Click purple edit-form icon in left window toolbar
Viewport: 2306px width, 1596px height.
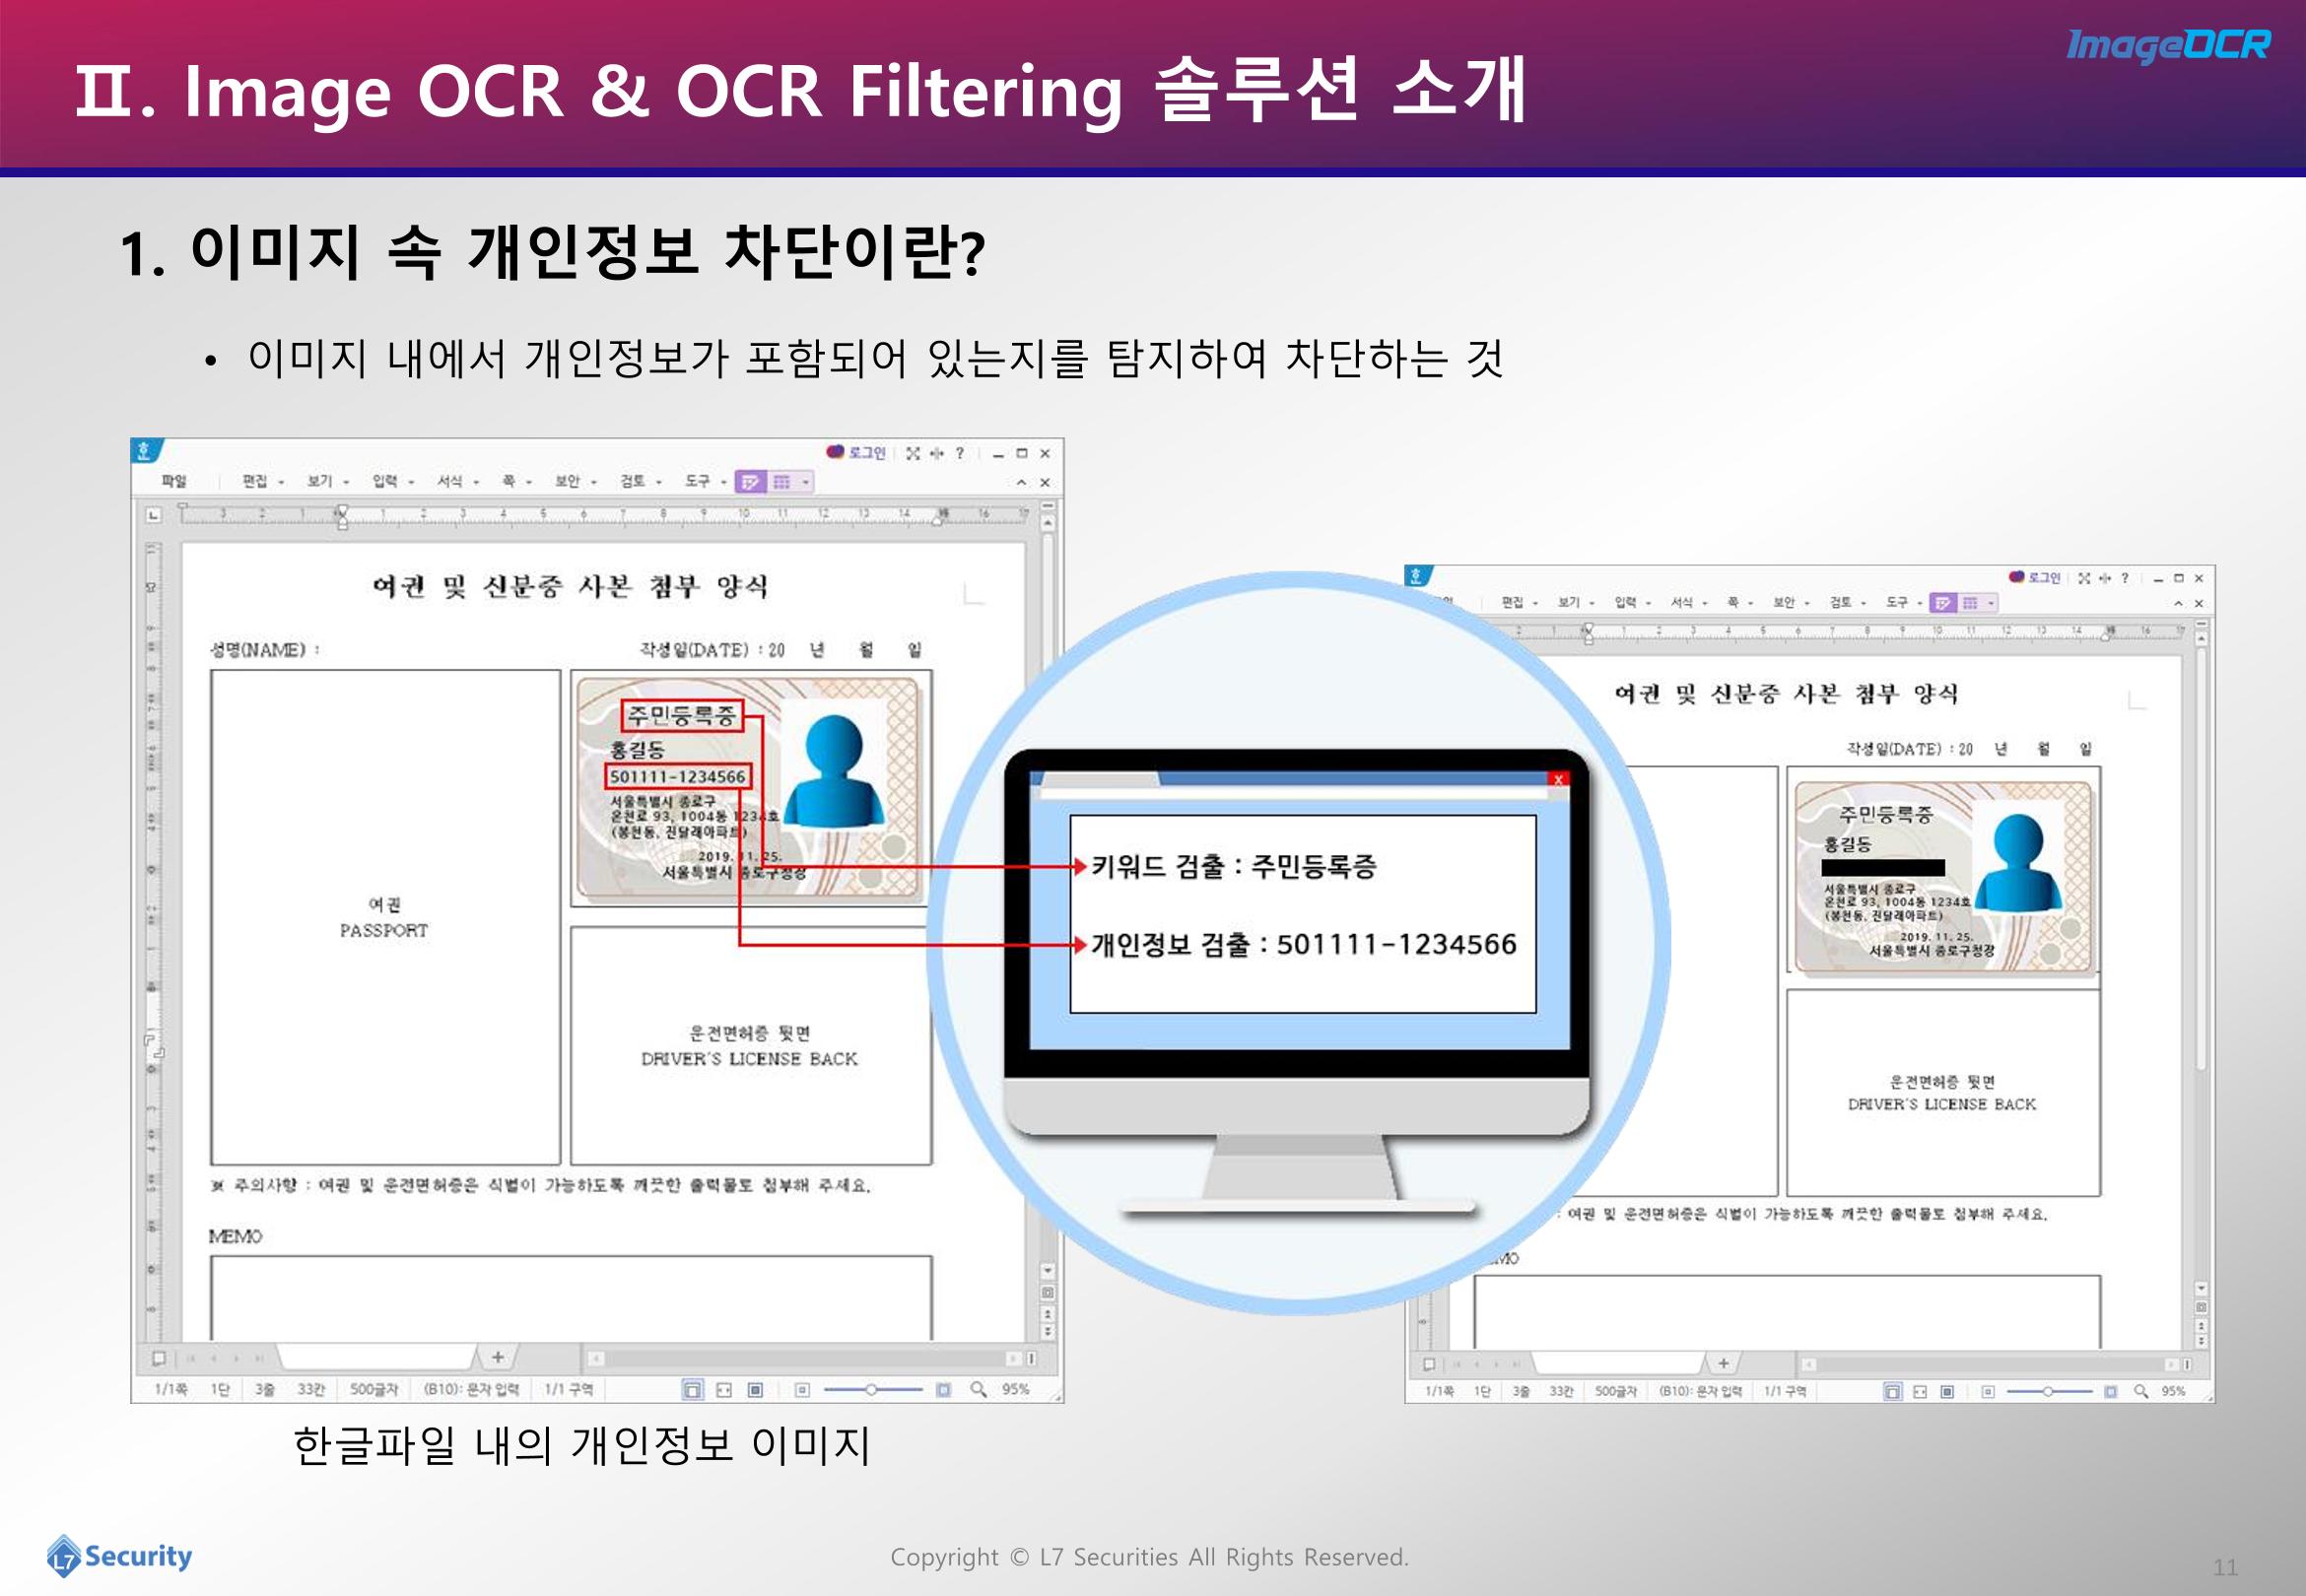(x=750, y=482)
